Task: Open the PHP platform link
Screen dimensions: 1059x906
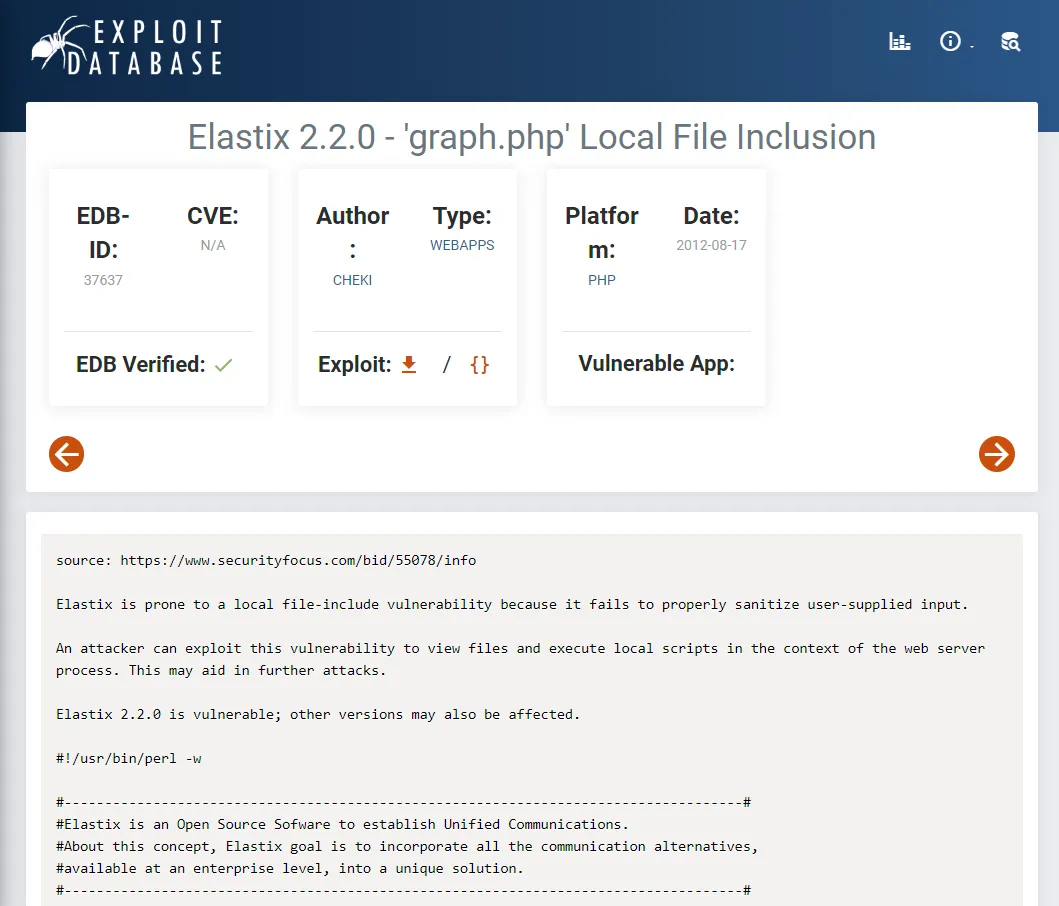Action: pyautogui.click(x=602, y=280)
